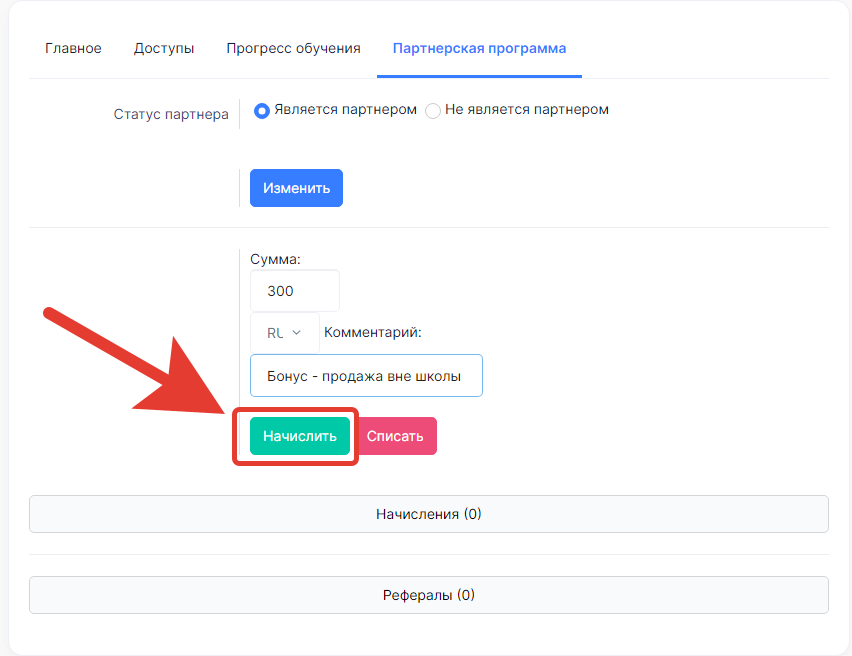
Task: Open the Главное tab
Action: tap(73, 48)
